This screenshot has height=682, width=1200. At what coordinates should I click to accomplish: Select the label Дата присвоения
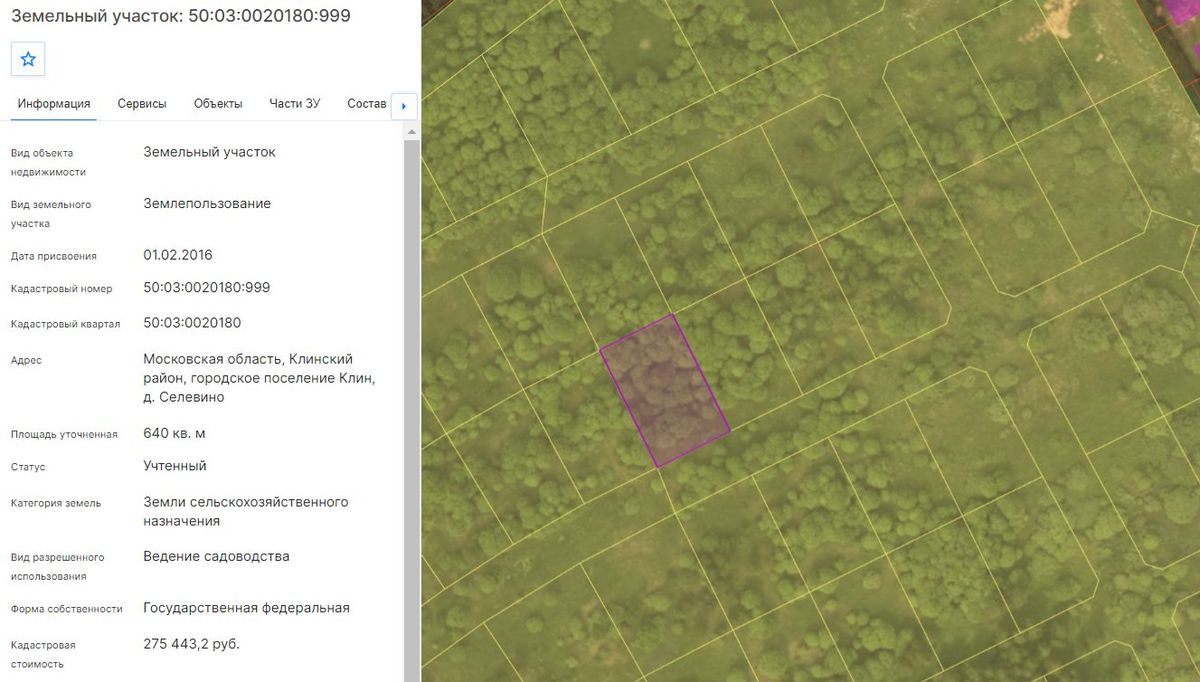click(x=54, y=256)
